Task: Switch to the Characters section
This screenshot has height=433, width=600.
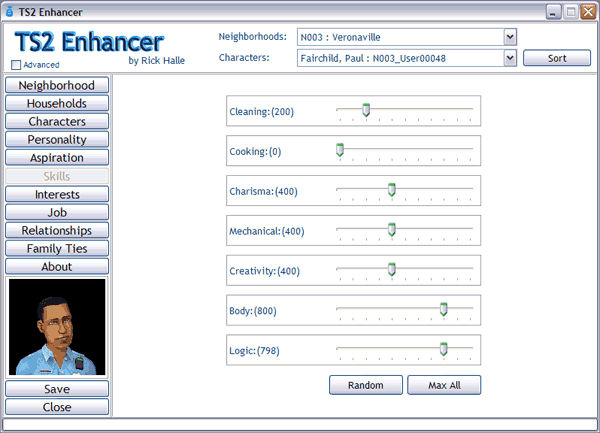Action: tap(57, 121)
